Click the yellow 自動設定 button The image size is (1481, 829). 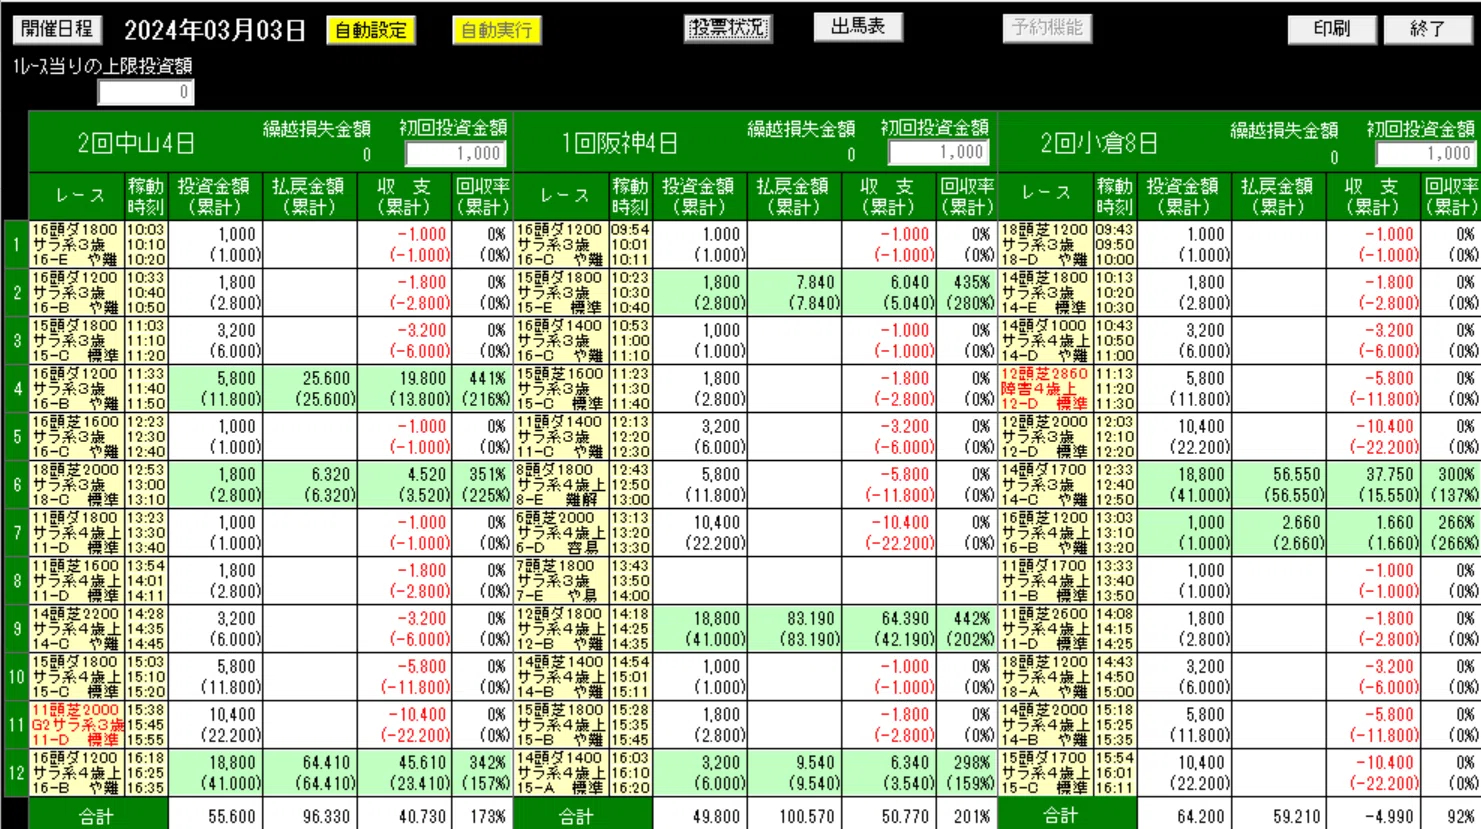[x=371, y=30]
